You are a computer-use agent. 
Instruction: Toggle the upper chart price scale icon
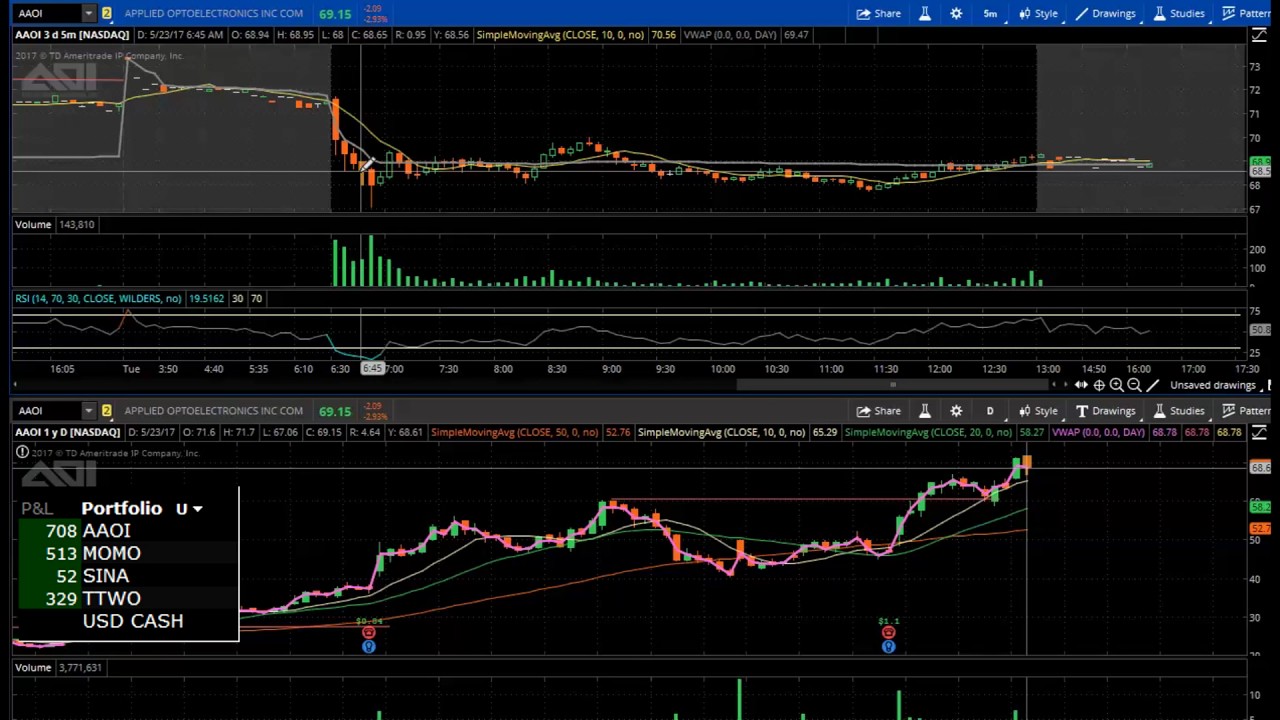tap(1259, 36)
